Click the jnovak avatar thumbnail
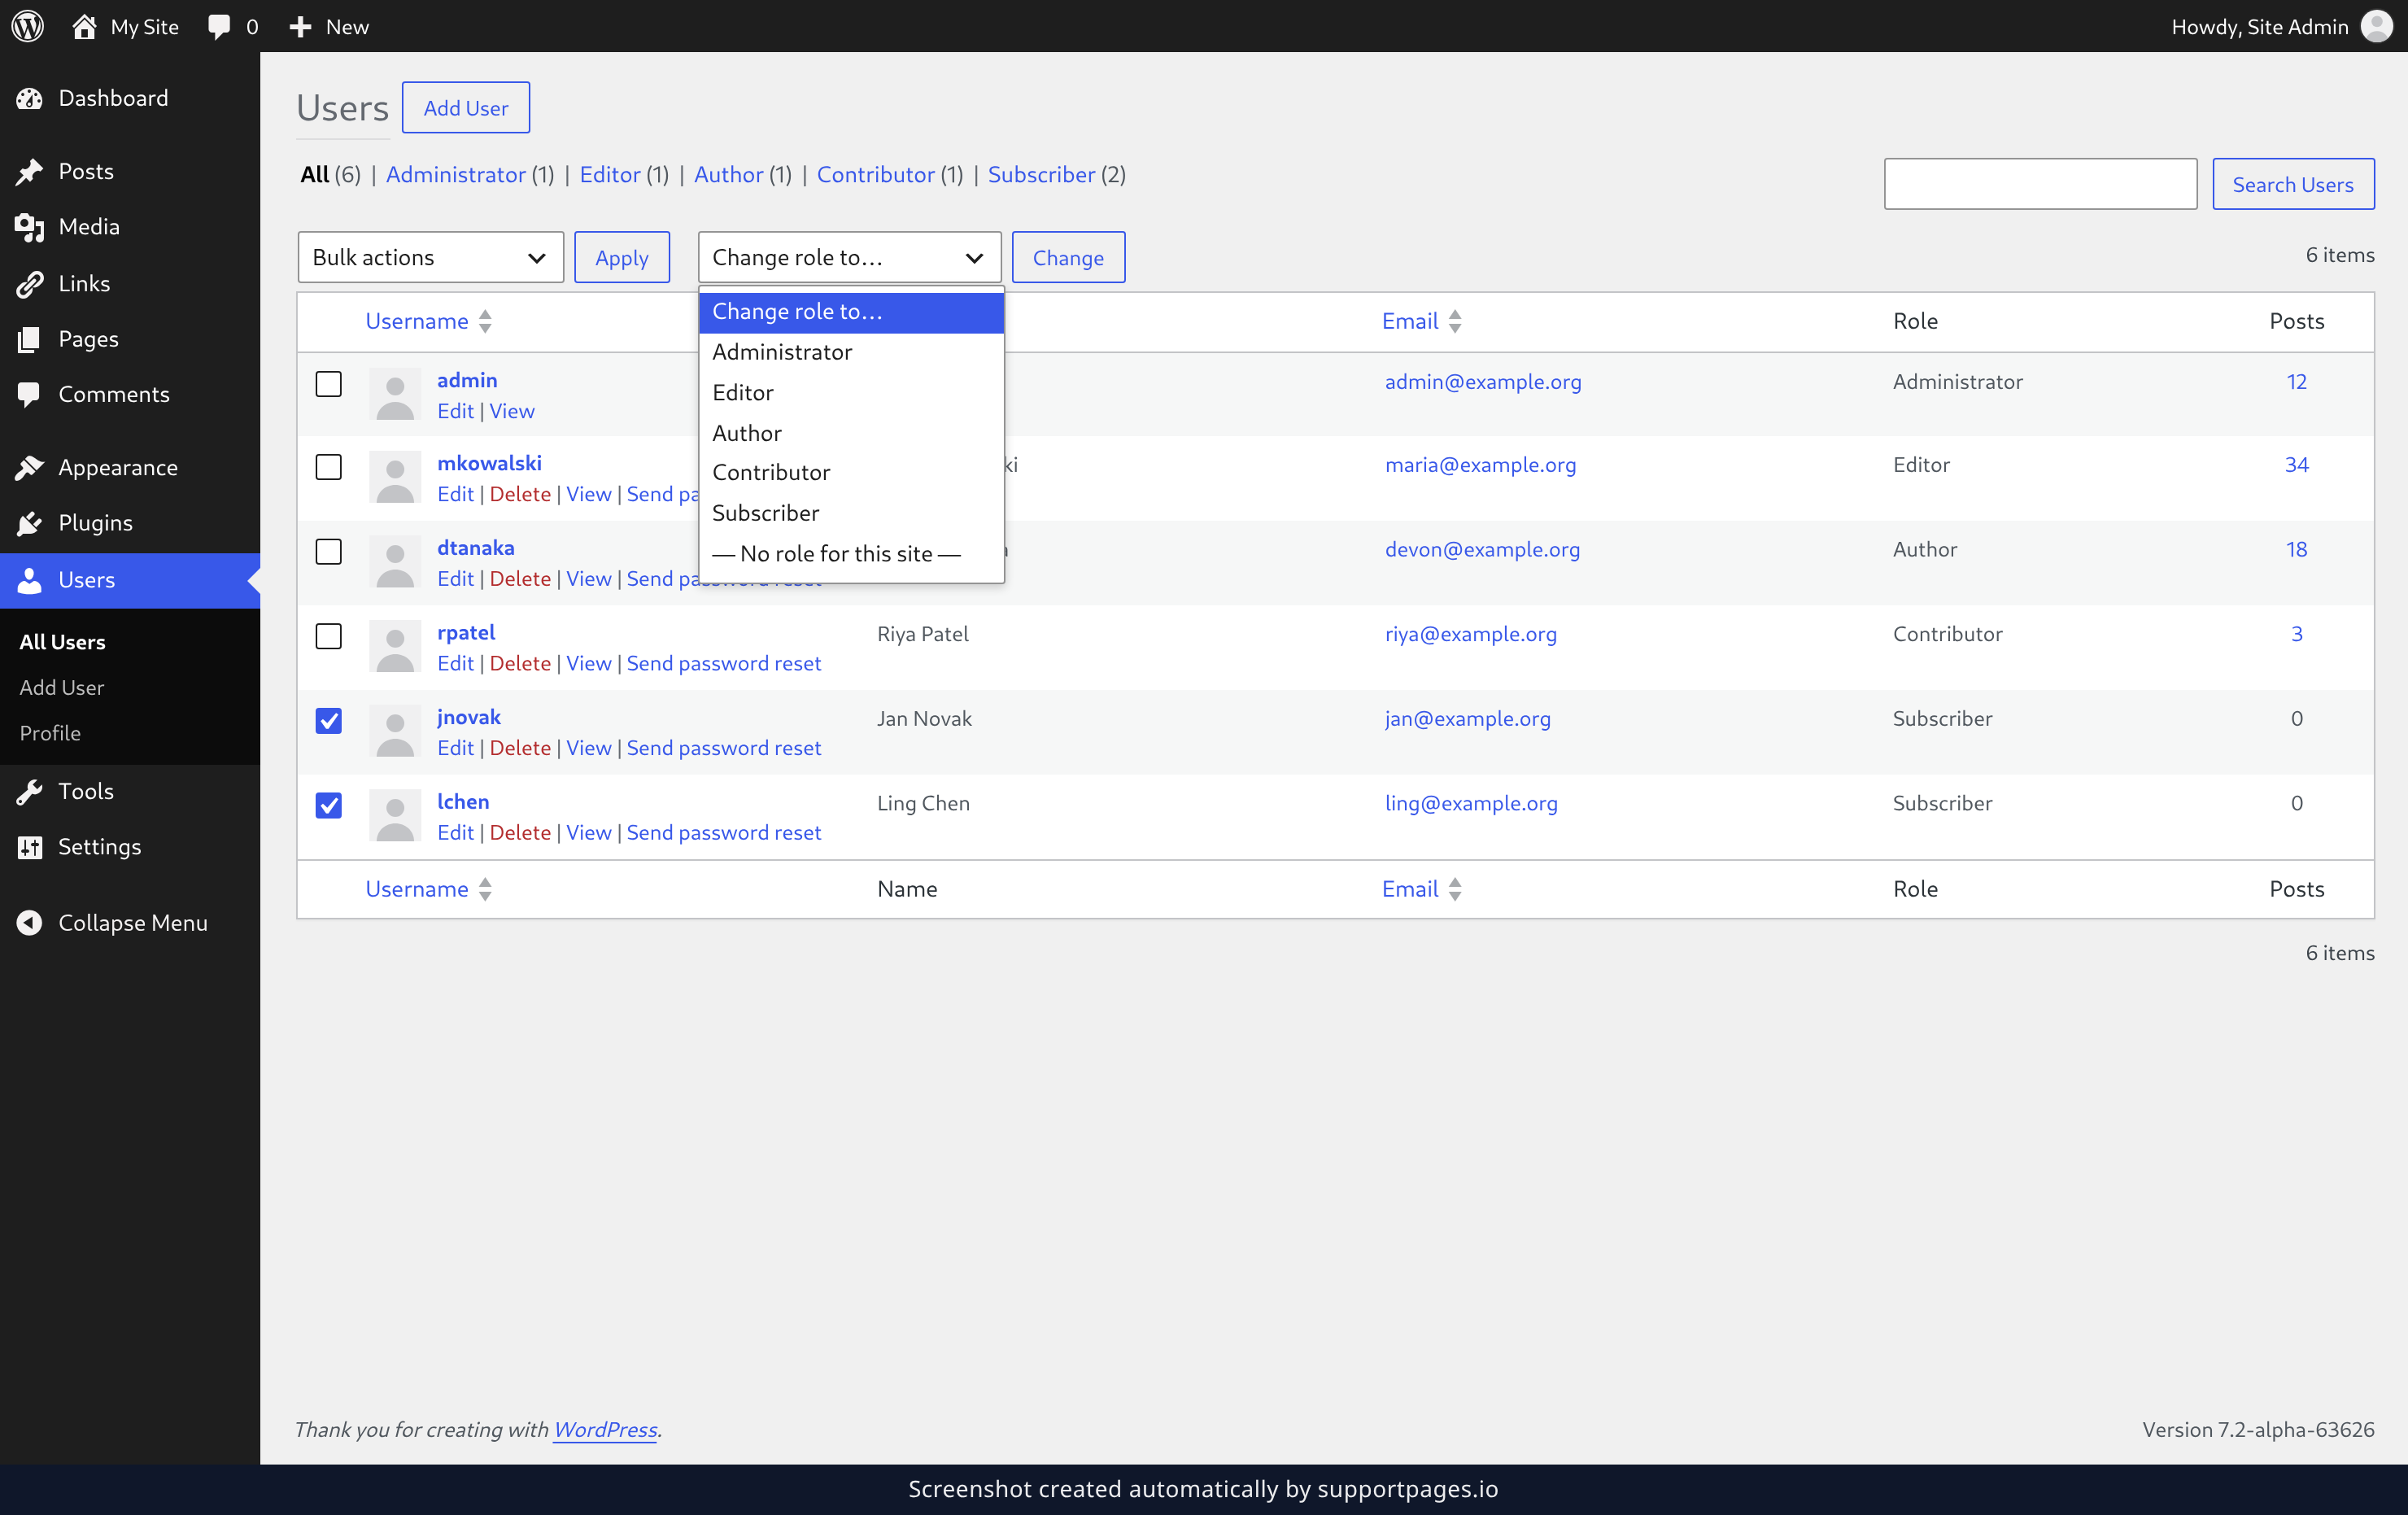The image size is (2408, 1515). (395, 732)
